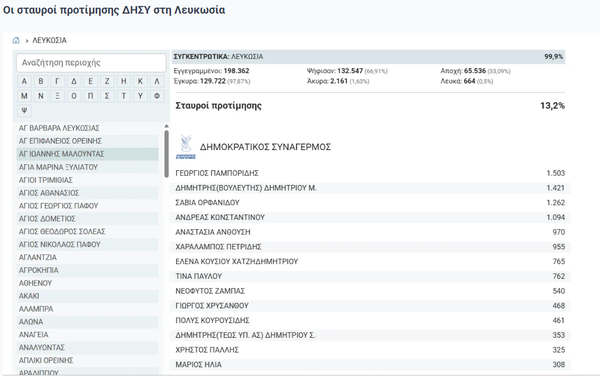600x376 pixels.
Task: Filter areas by letter Λ
Action: 157,81
